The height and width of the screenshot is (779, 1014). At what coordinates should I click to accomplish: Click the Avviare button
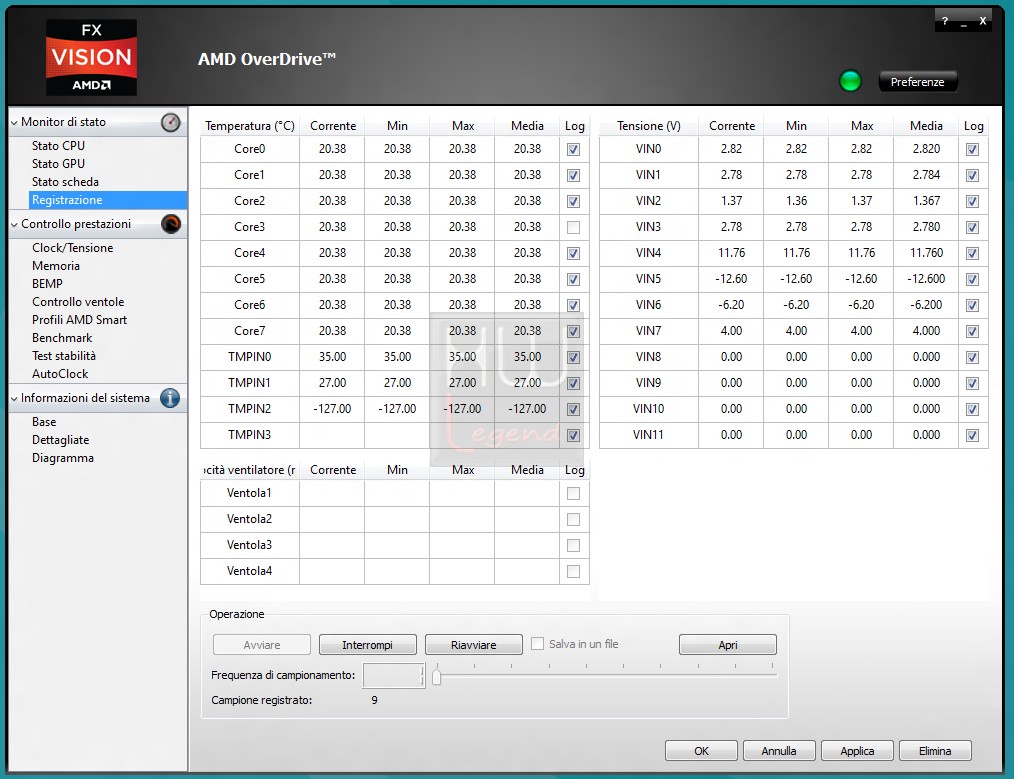click(262, 645)
